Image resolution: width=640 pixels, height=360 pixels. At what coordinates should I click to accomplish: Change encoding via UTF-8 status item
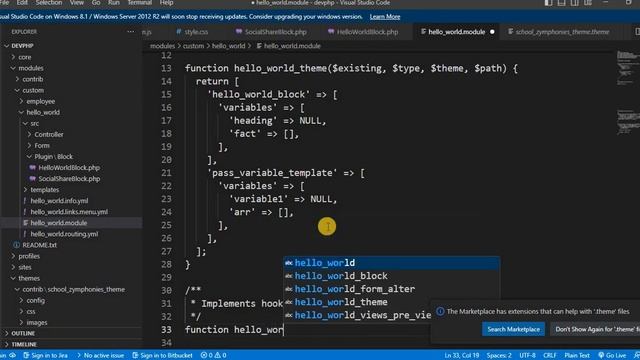click(527, 356)
